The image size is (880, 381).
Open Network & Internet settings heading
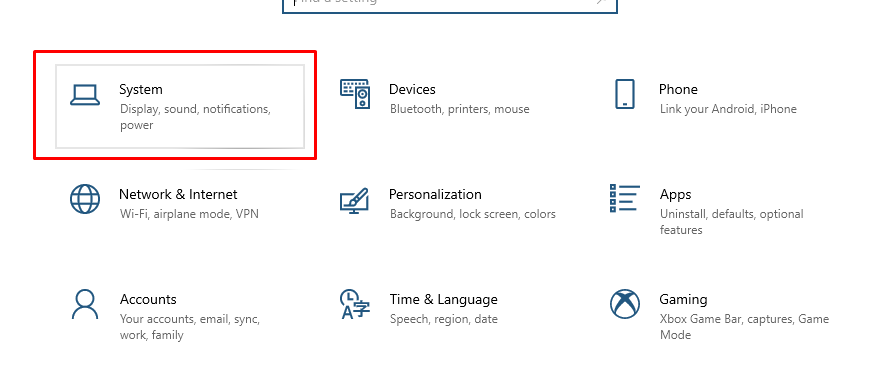pyautogui.click(x=178, y=194)
